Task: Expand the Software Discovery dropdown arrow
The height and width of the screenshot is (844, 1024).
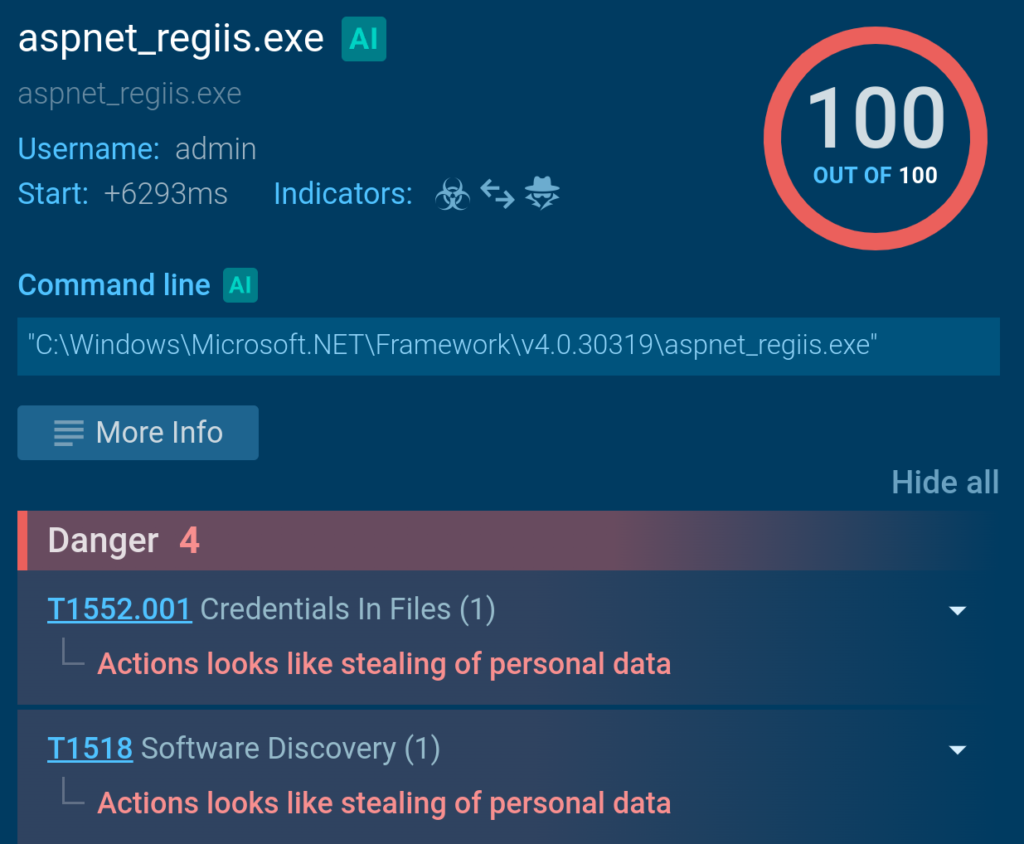Action: pos(957,750)
